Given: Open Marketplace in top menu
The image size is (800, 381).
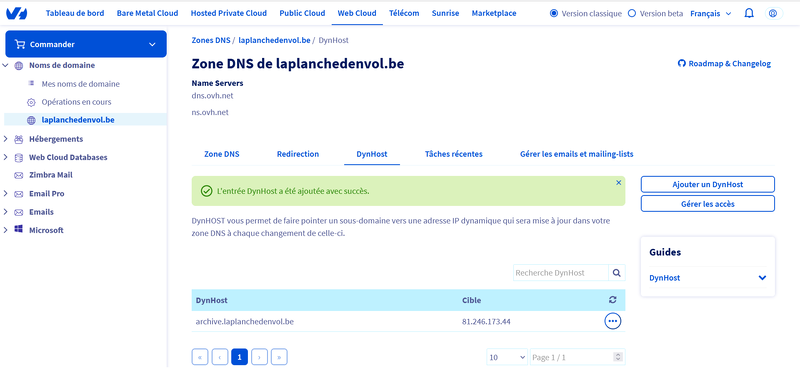Looking at the screenshot, I should 494,13.
